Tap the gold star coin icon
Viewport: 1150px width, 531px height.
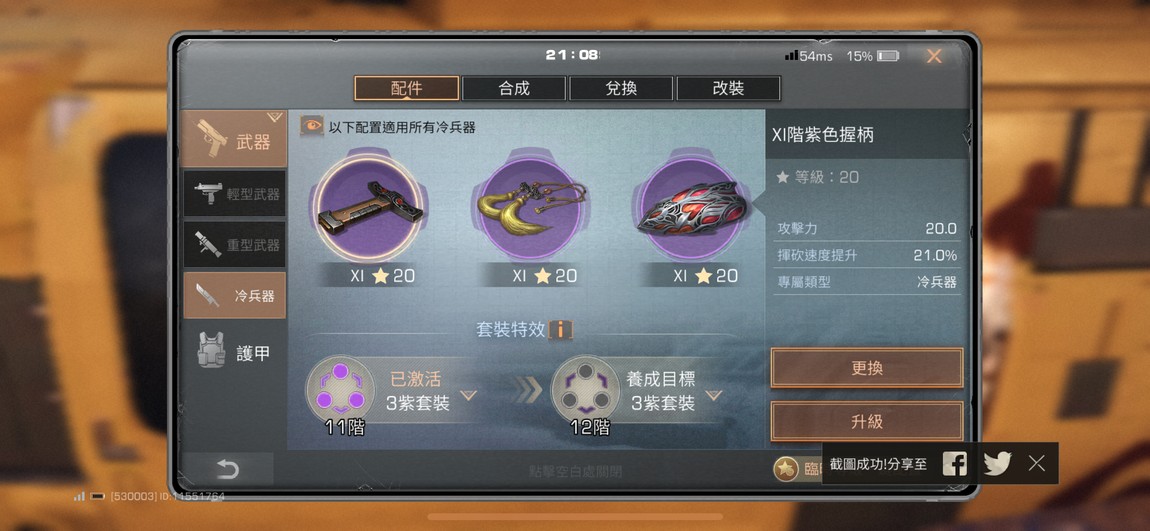coord(785,469)
